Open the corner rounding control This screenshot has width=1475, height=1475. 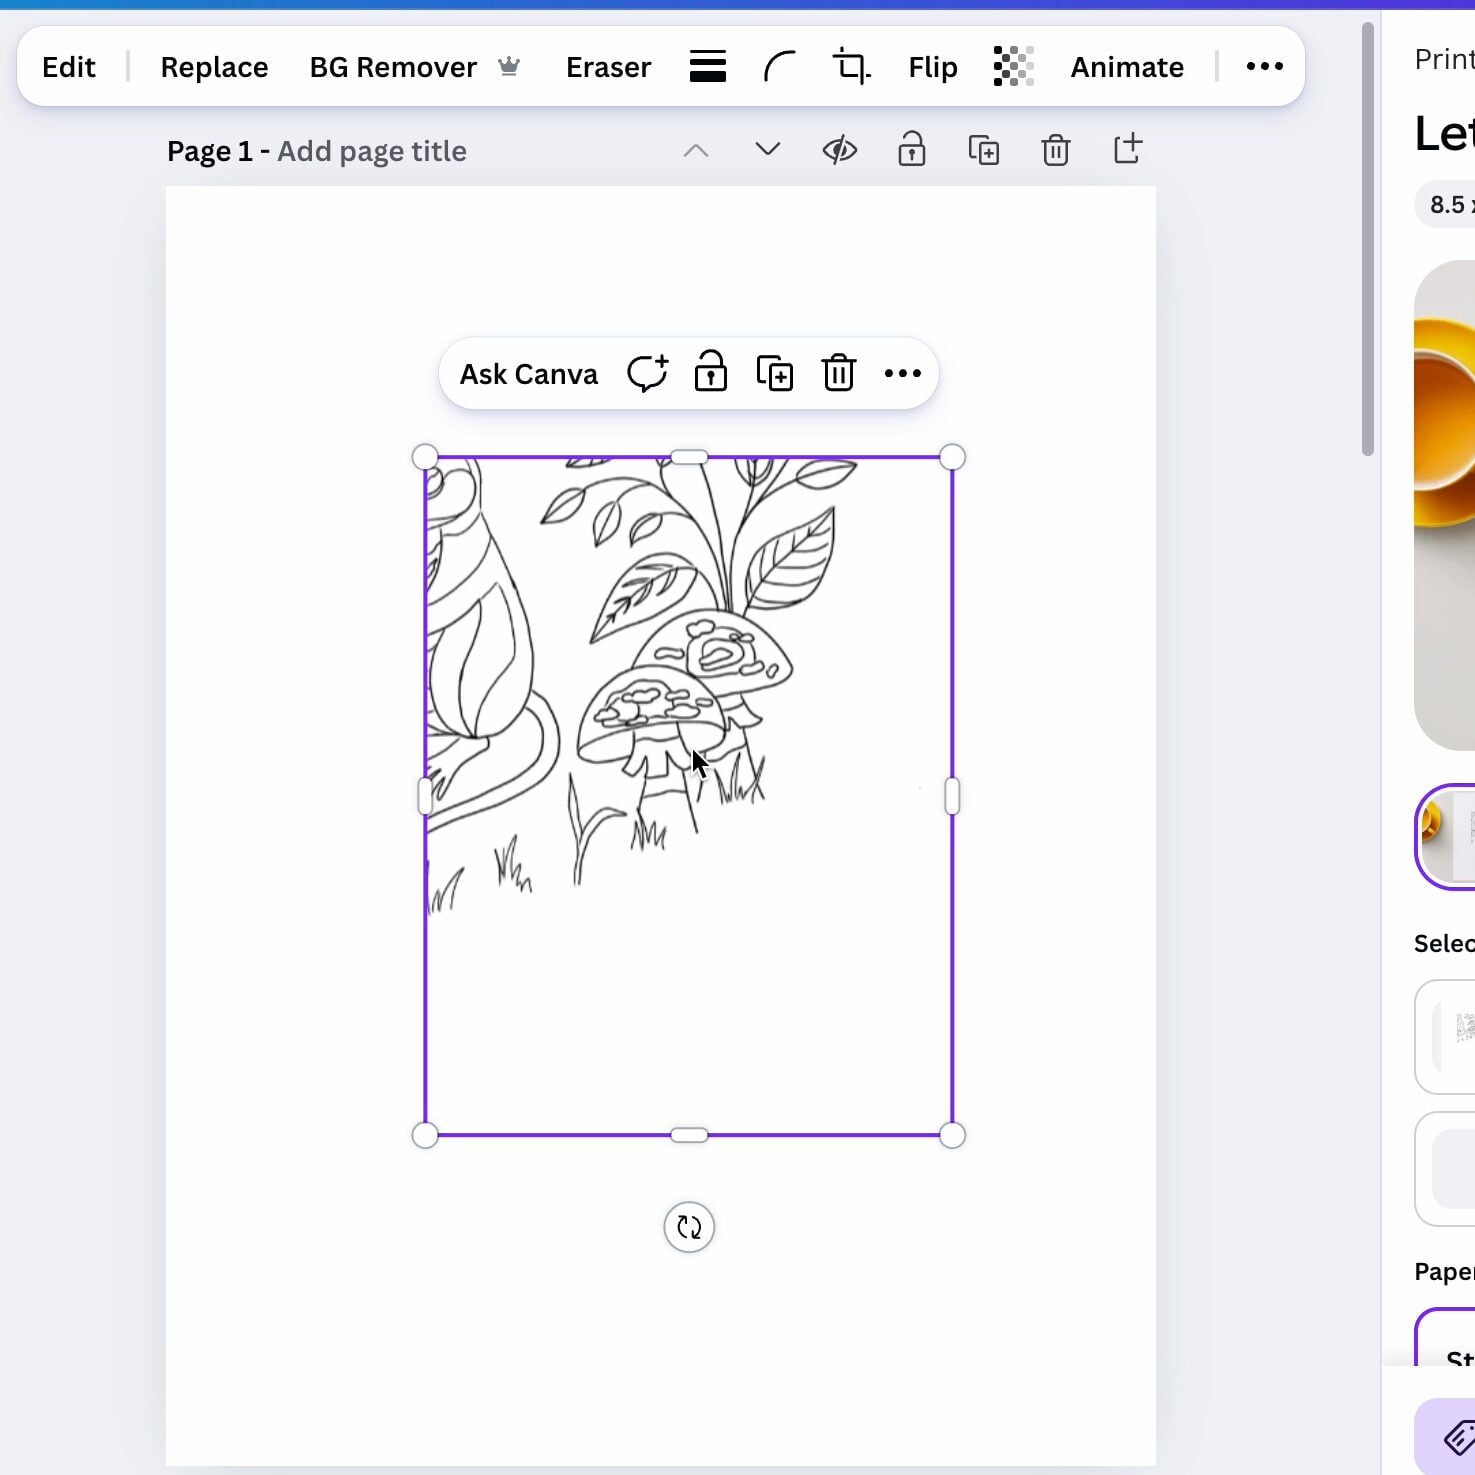[x=780, y=67]
